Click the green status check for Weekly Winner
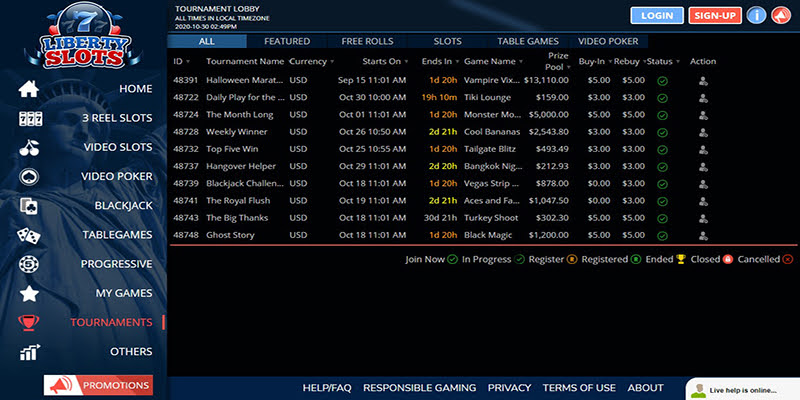 coord(662,133)
